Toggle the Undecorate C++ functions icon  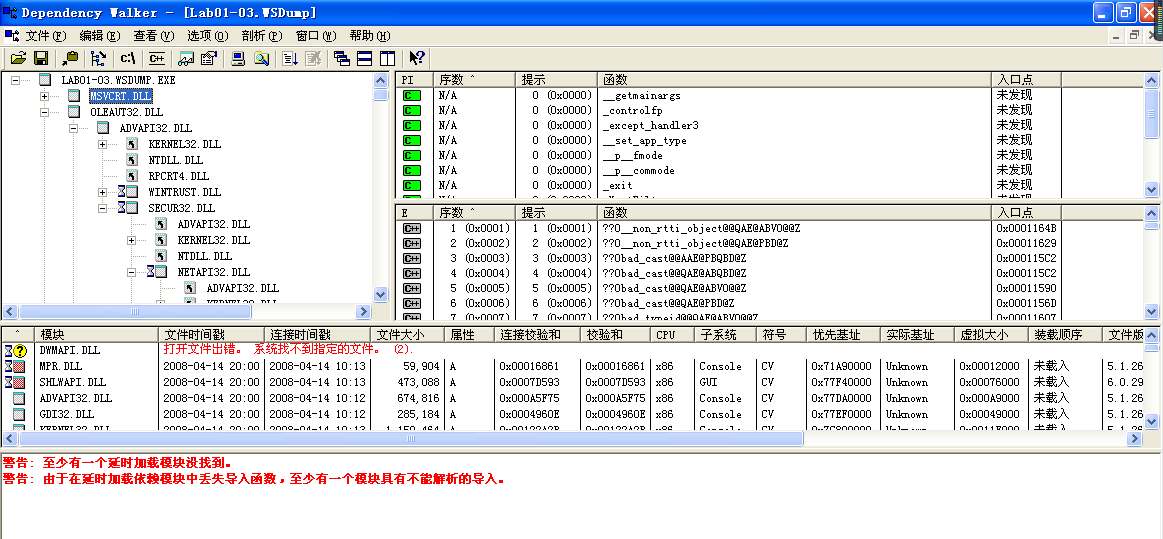pos(157,58)
